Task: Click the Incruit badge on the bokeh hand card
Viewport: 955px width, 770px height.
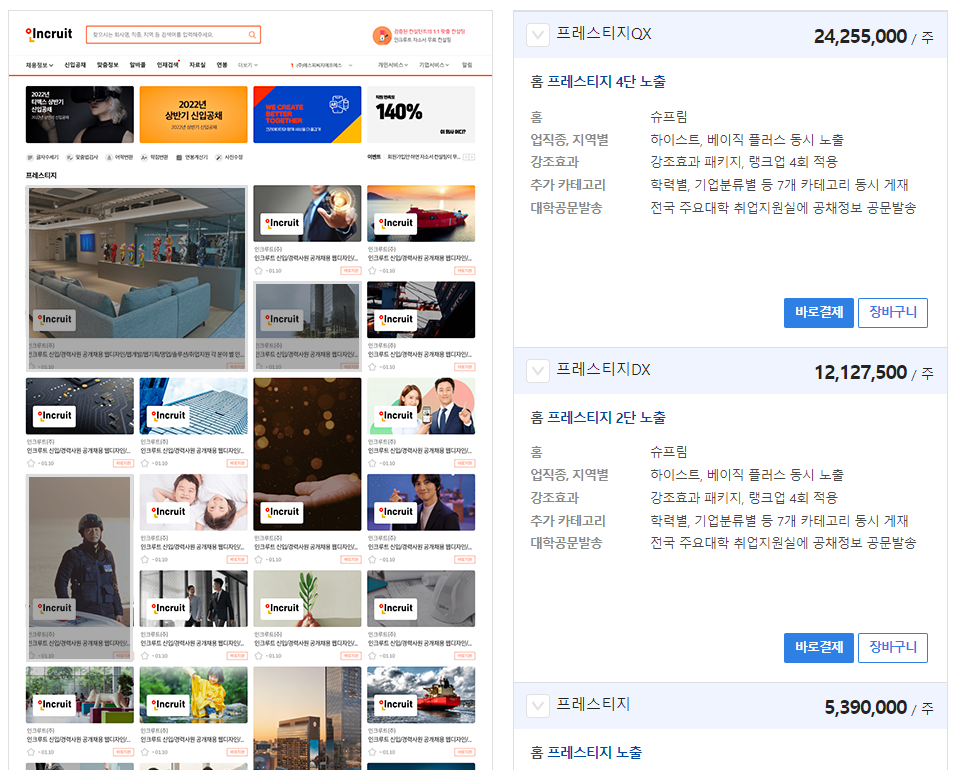Action: [282, 512]
